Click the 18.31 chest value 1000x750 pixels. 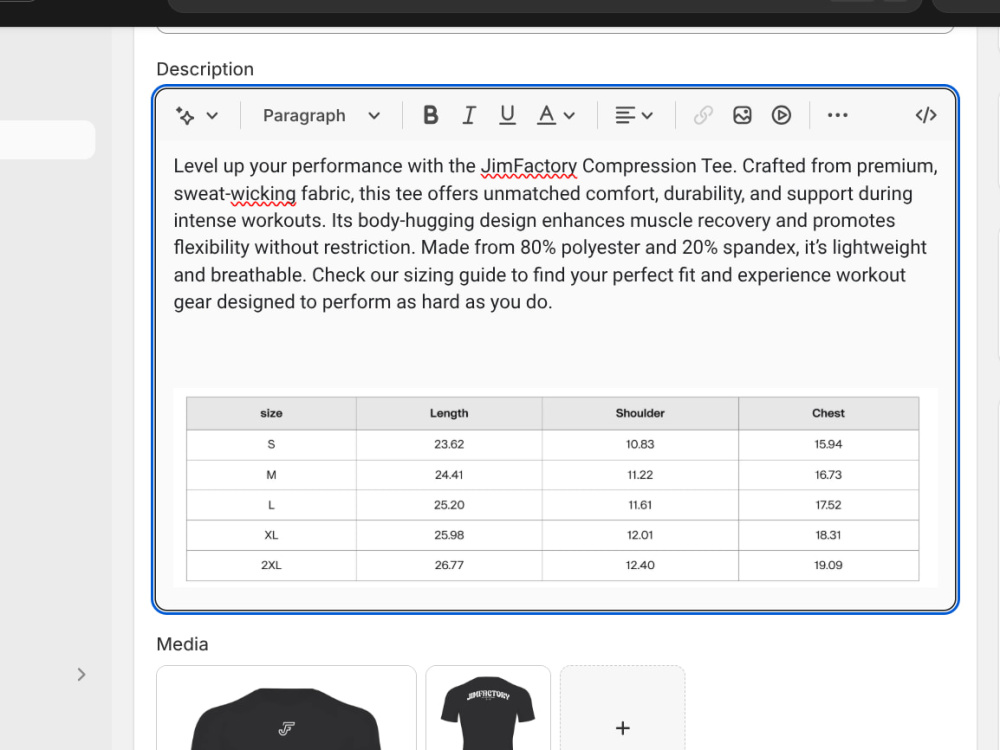coord(828,535)
